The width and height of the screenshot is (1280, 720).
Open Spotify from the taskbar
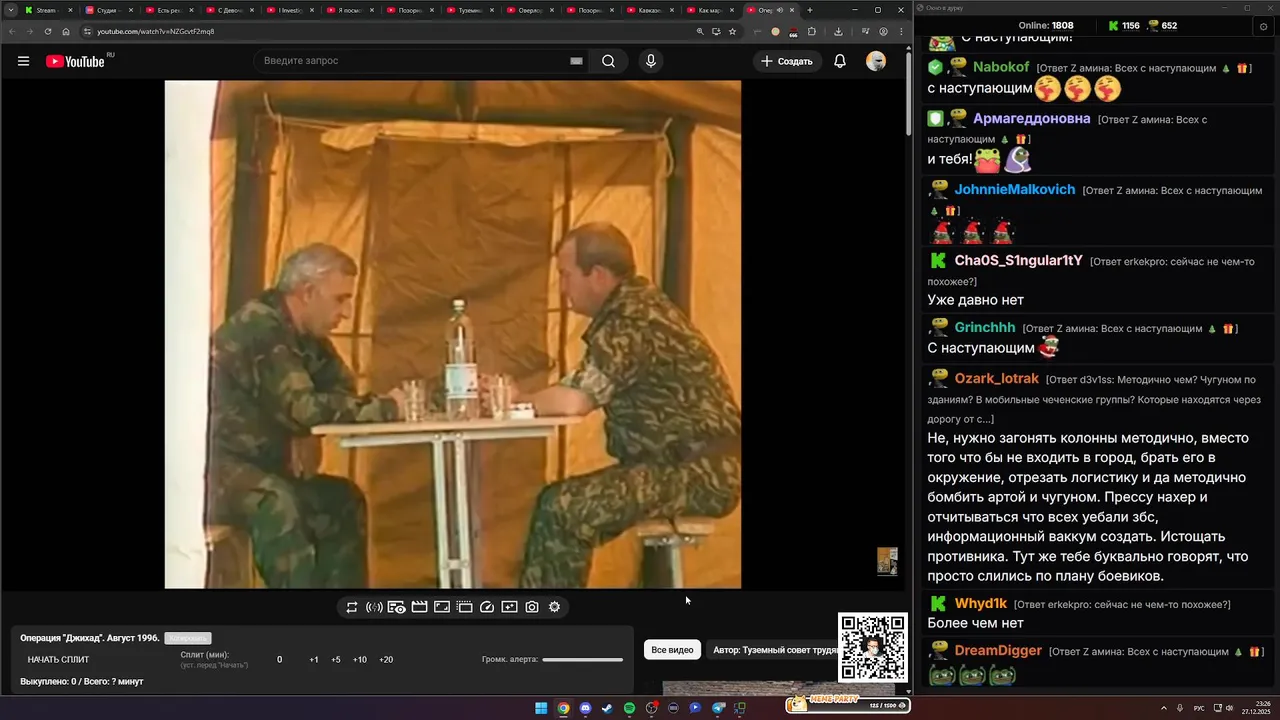pos(629,708)
